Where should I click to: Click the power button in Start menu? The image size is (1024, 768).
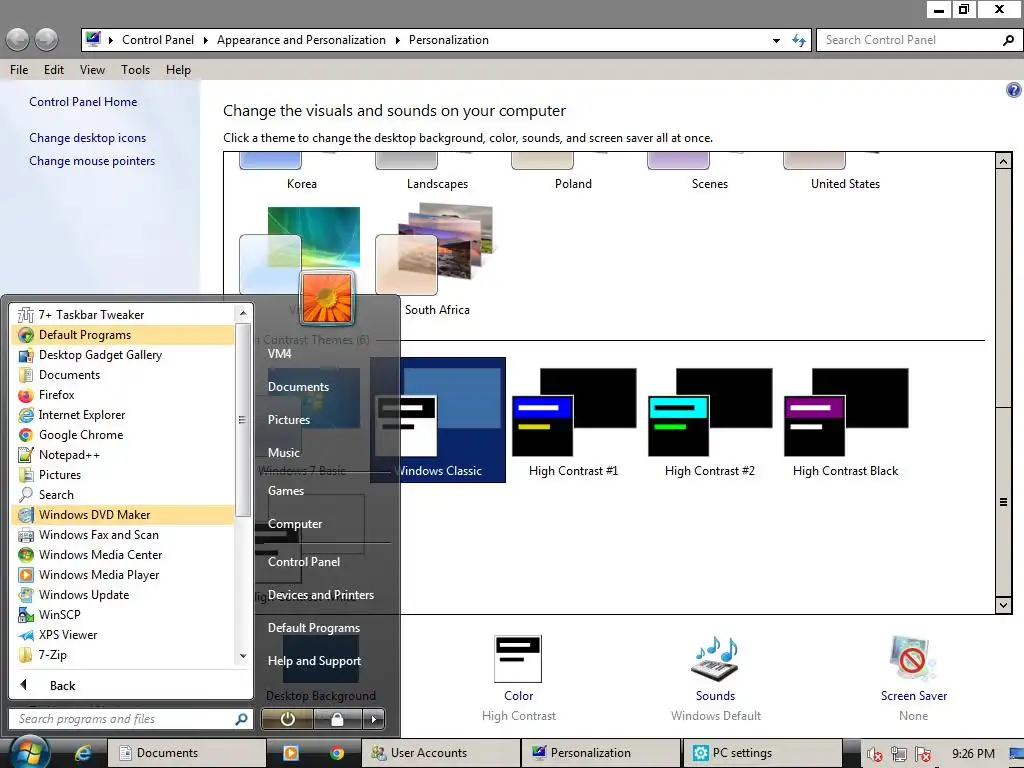[287, 719]
